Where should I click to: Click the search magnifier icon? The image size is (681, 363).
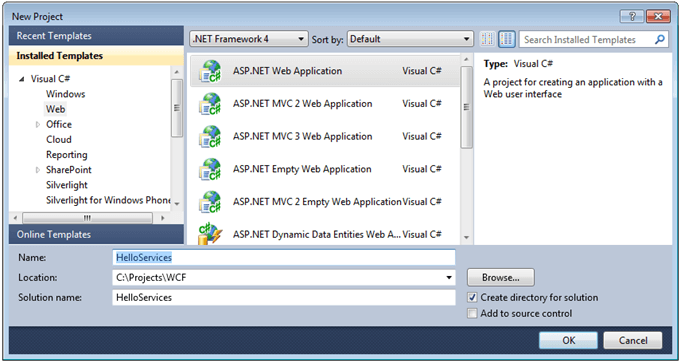[x=659, y=40]
